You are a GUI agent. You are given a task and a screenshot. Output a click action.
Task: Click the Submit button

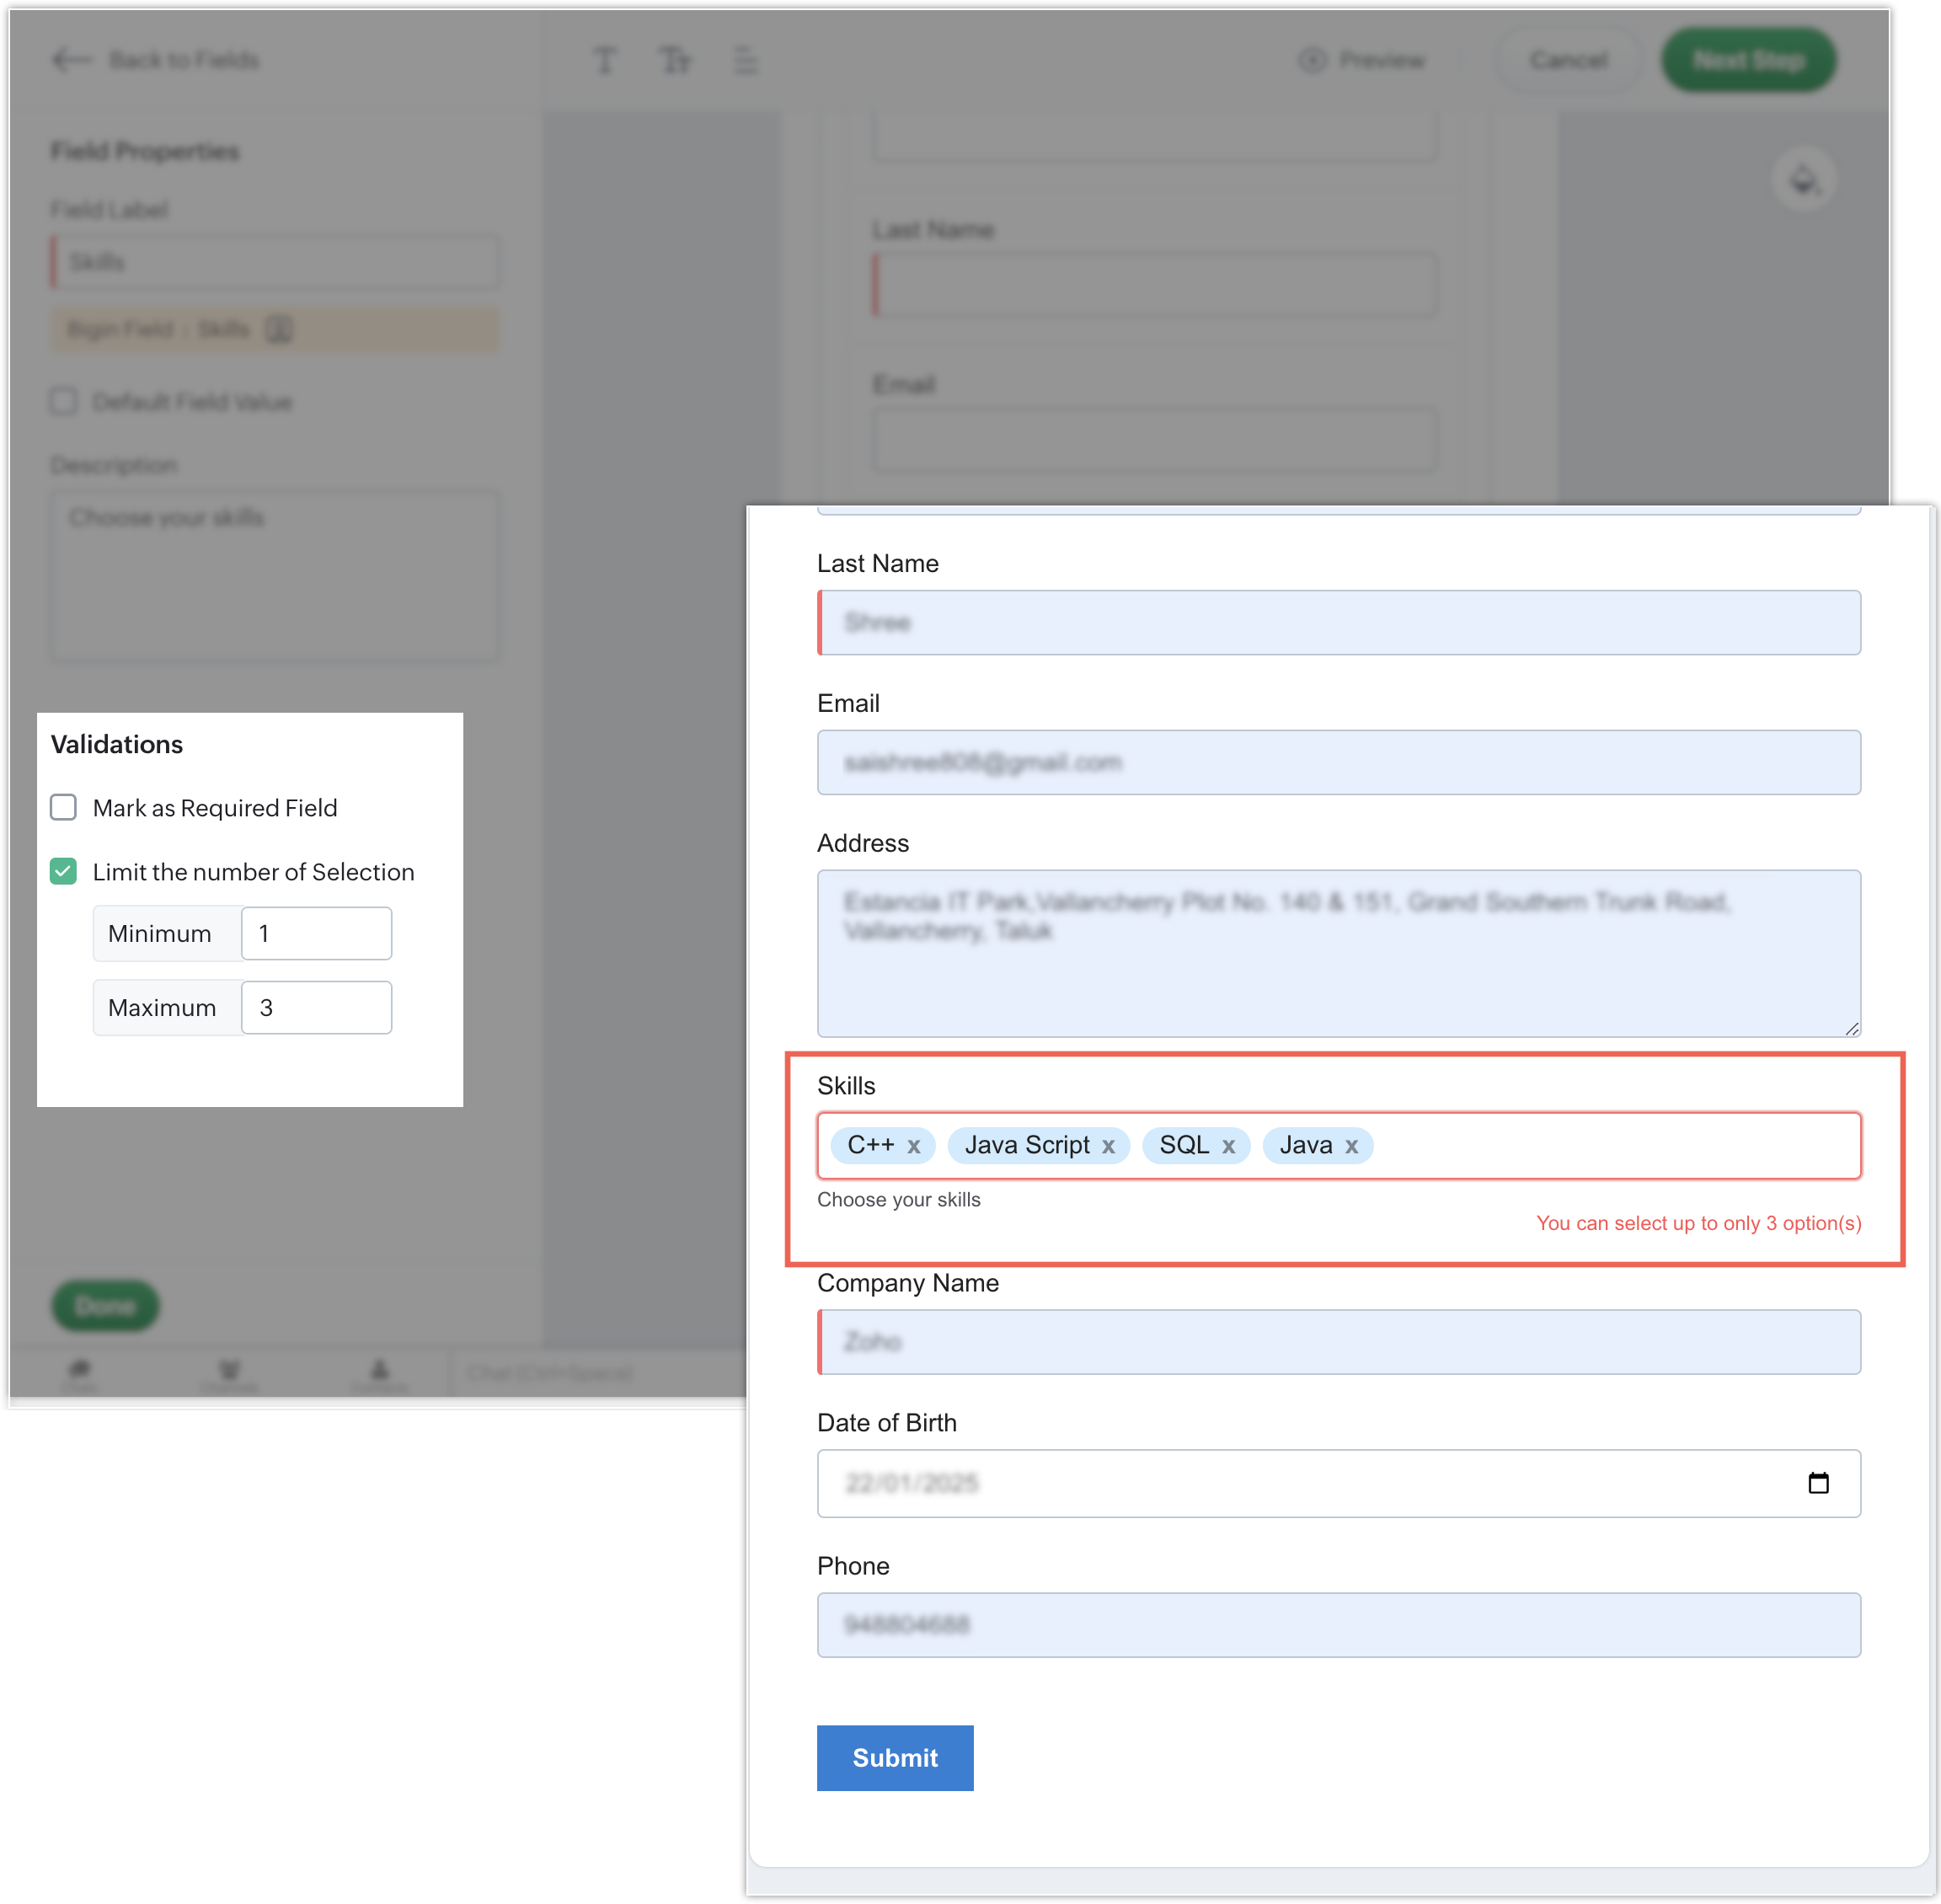pos(894,1757)
